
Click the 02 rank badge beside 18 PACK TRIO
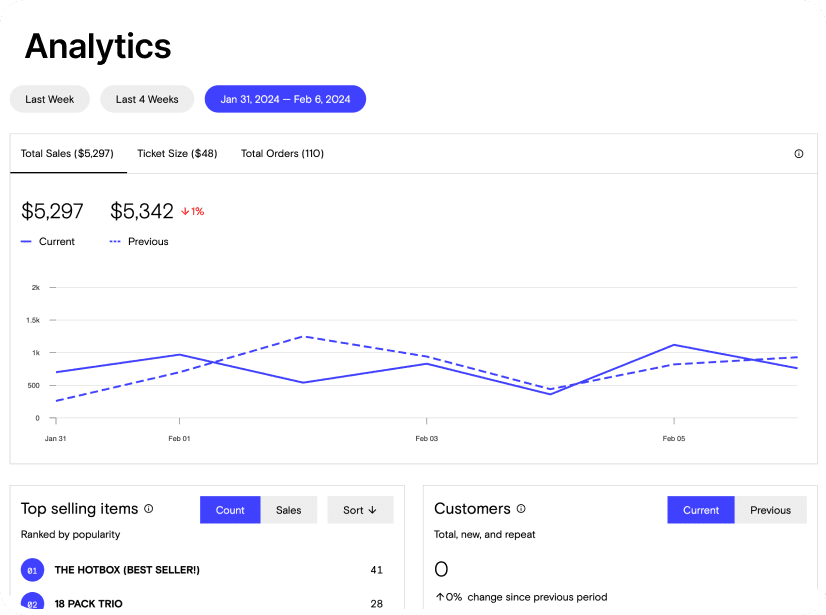[32, 603]
